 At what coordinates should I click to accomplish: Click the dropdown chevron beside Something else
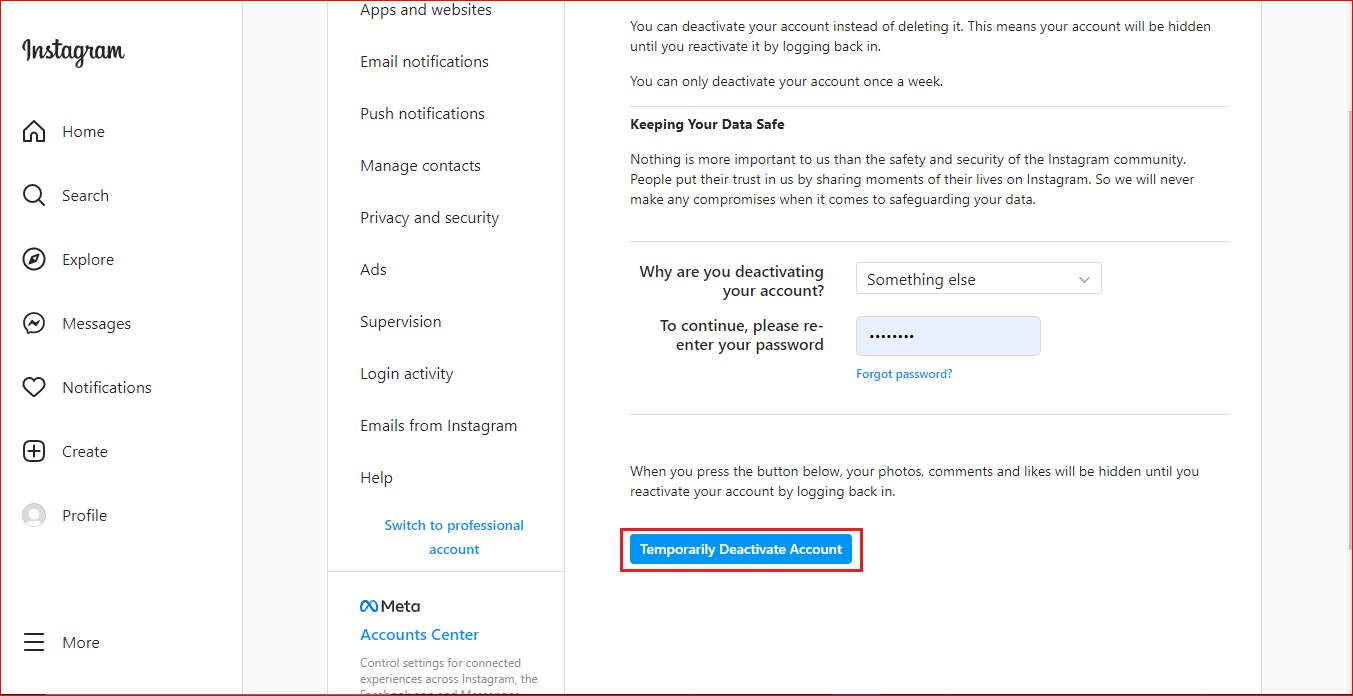(x=1084, y=280)
